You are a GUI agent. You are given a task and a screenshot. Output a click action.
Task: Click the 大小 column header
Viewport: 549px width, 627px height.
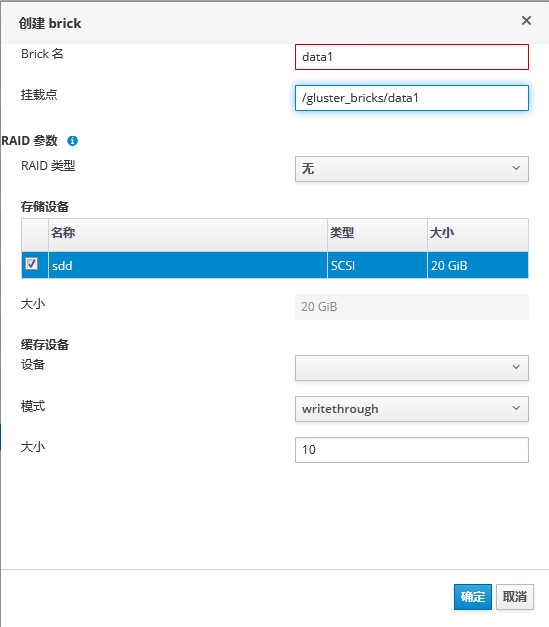pos(478,235)
